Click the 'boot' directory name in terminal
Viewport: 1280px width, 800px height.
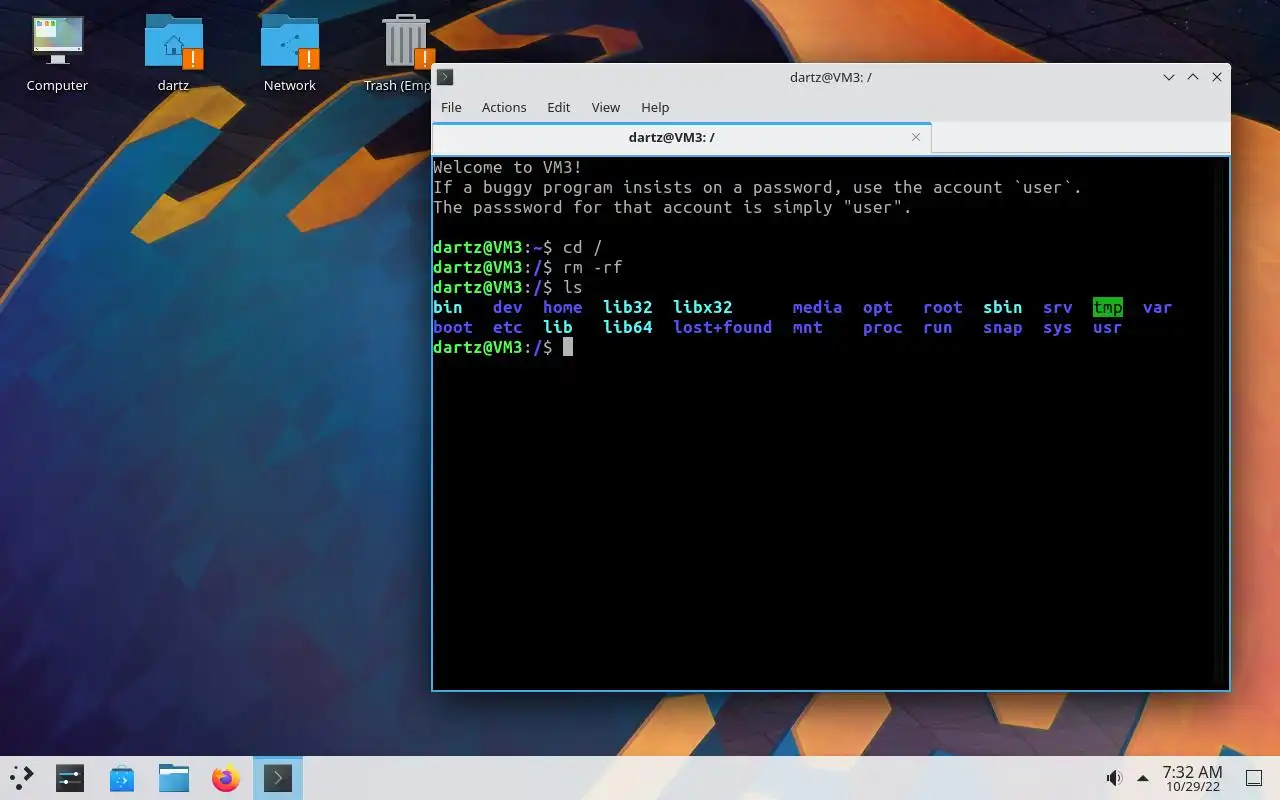(x=453, y=328)
